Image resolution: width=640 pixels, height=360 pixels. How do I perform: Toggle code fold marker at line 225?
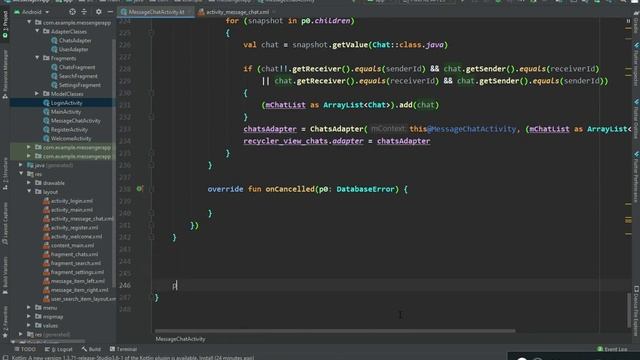(x=151, y=33)
